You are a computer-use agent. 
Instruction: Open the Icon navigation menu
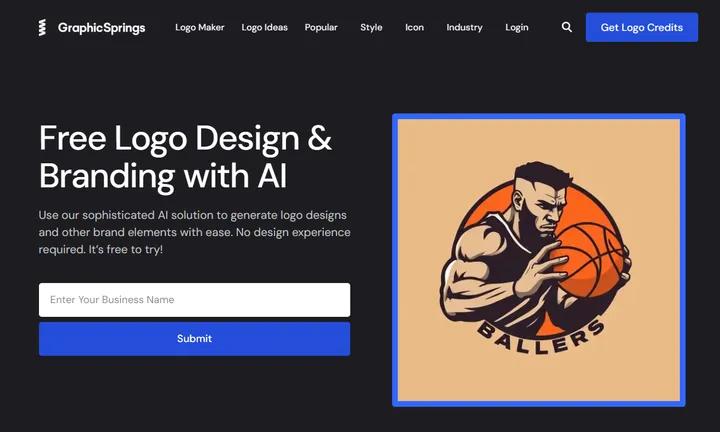[414, 28]
